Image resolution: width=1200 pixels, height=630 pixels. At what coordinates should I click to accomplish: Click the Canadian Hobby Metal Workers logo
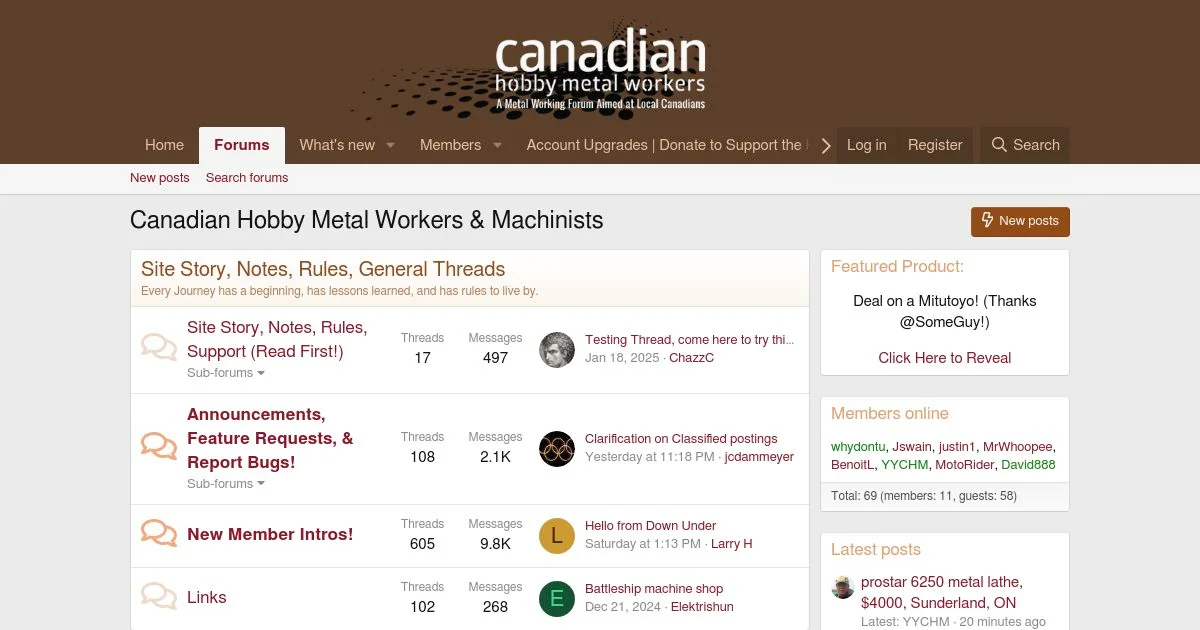(600, 69)
